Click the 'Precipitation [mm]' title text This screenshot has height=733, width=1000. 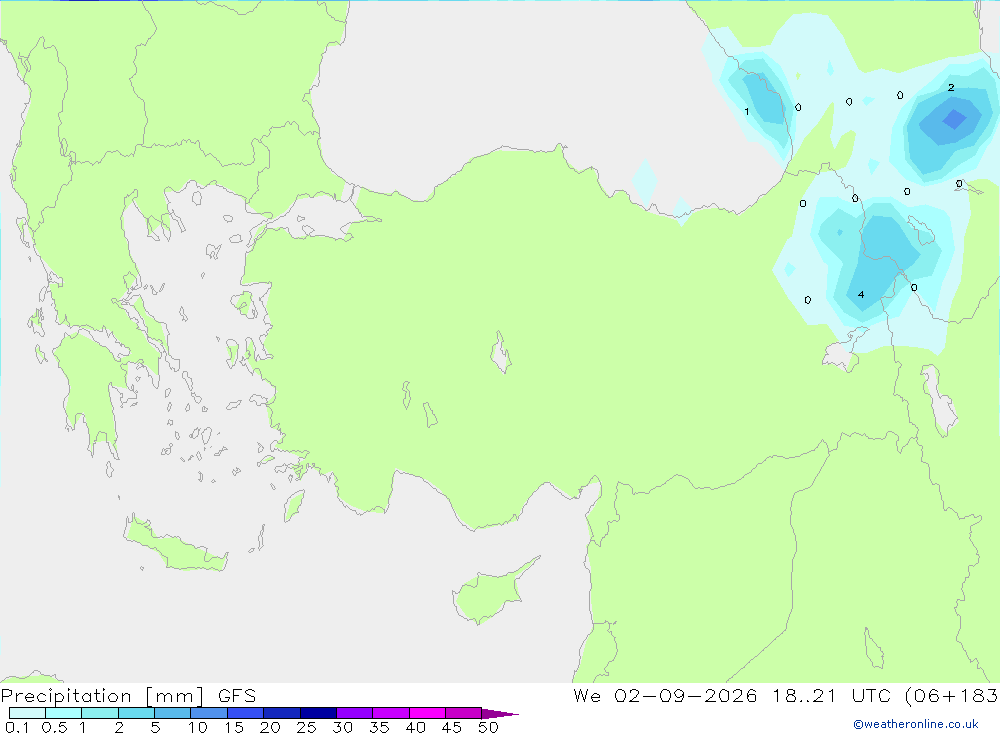(x=103, y=696)
